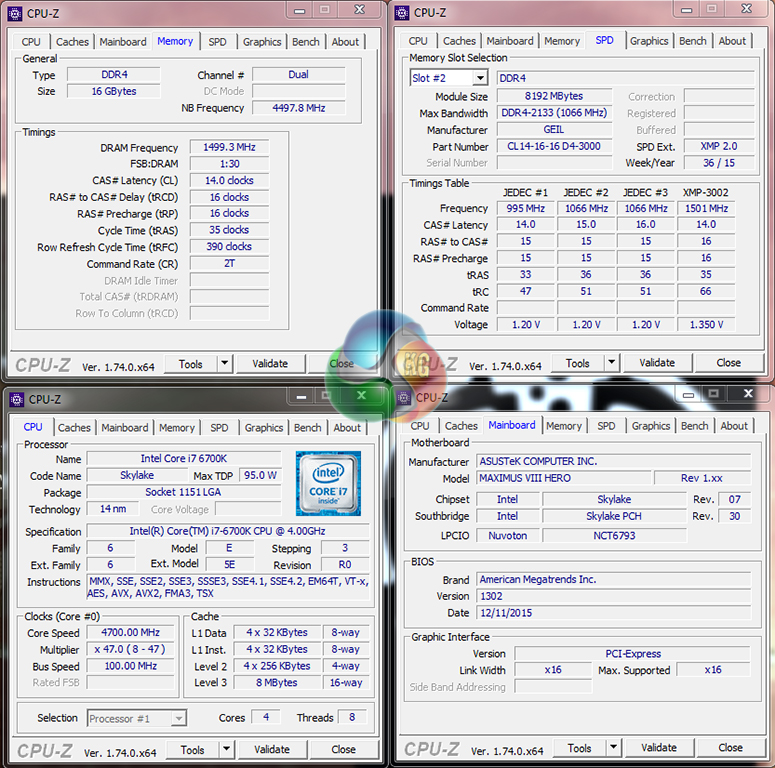The width and height of the screenshot is (775, 768).
Task: Click CPU-Z app icon in CPU window title bar
Action: tap(17, 399)
